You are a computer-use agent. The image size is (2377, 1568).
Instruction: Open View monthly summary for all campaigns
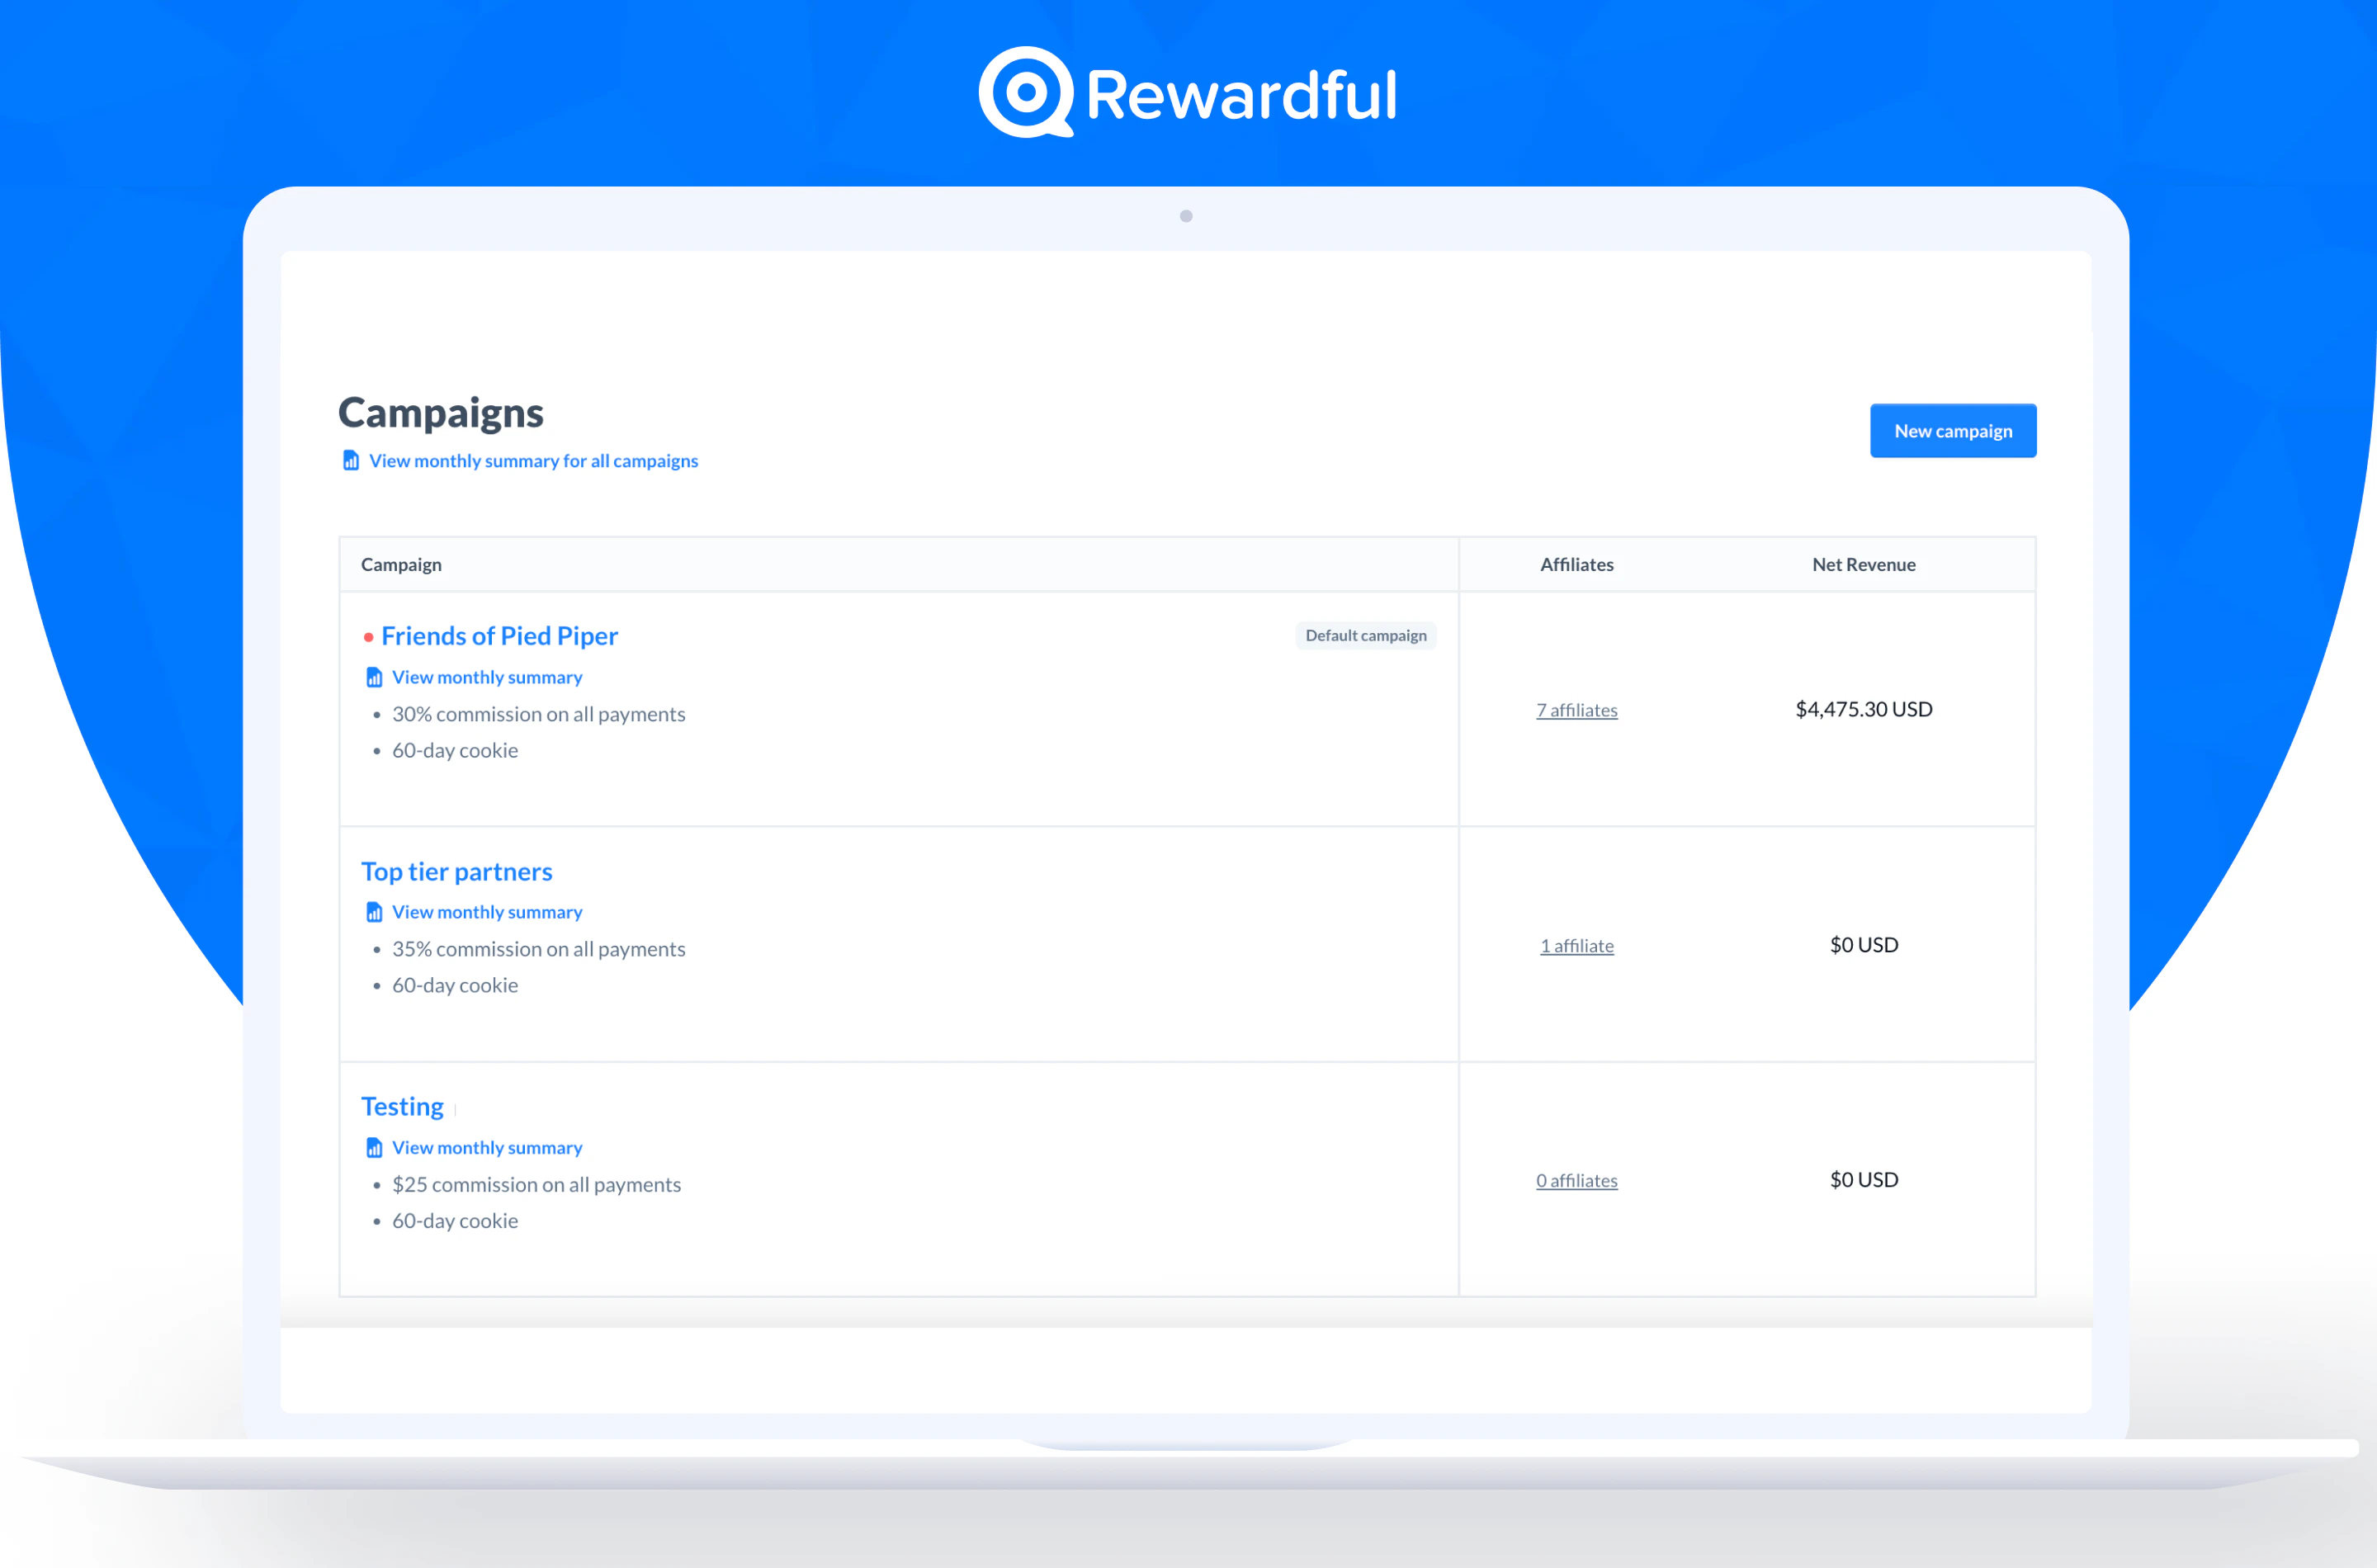[x=533, y=460]
